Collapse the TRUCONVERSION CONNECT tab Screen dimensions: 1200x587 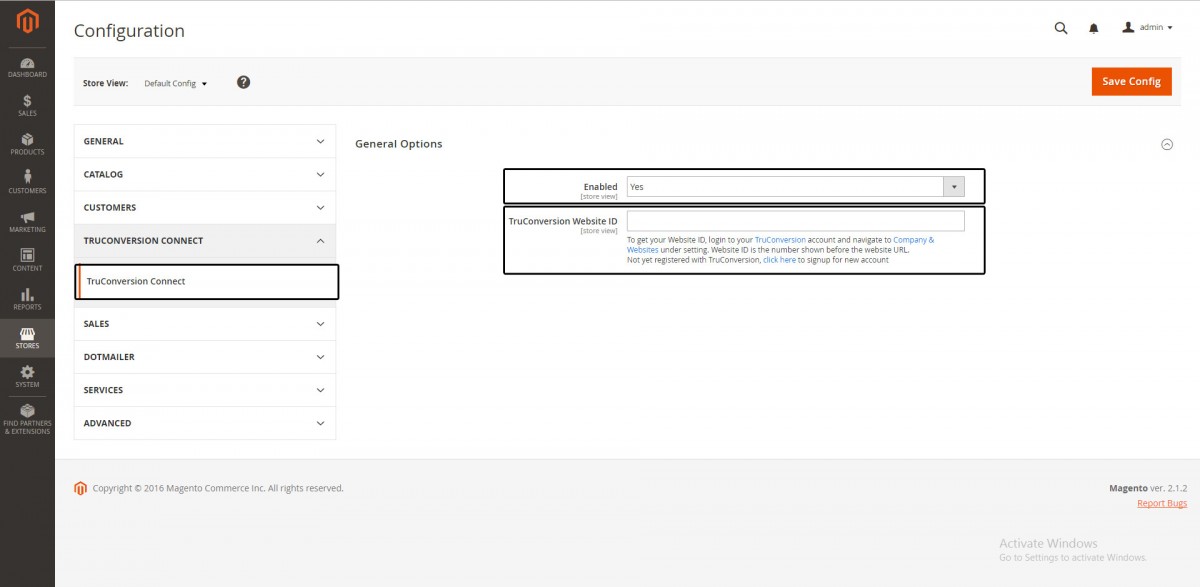(205, 240)
